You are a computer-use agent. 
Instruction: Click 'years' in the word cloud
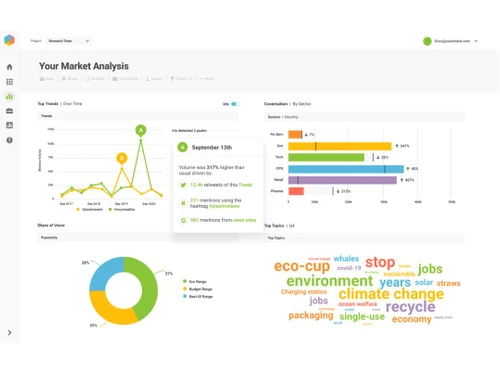[x=395, y=282]
